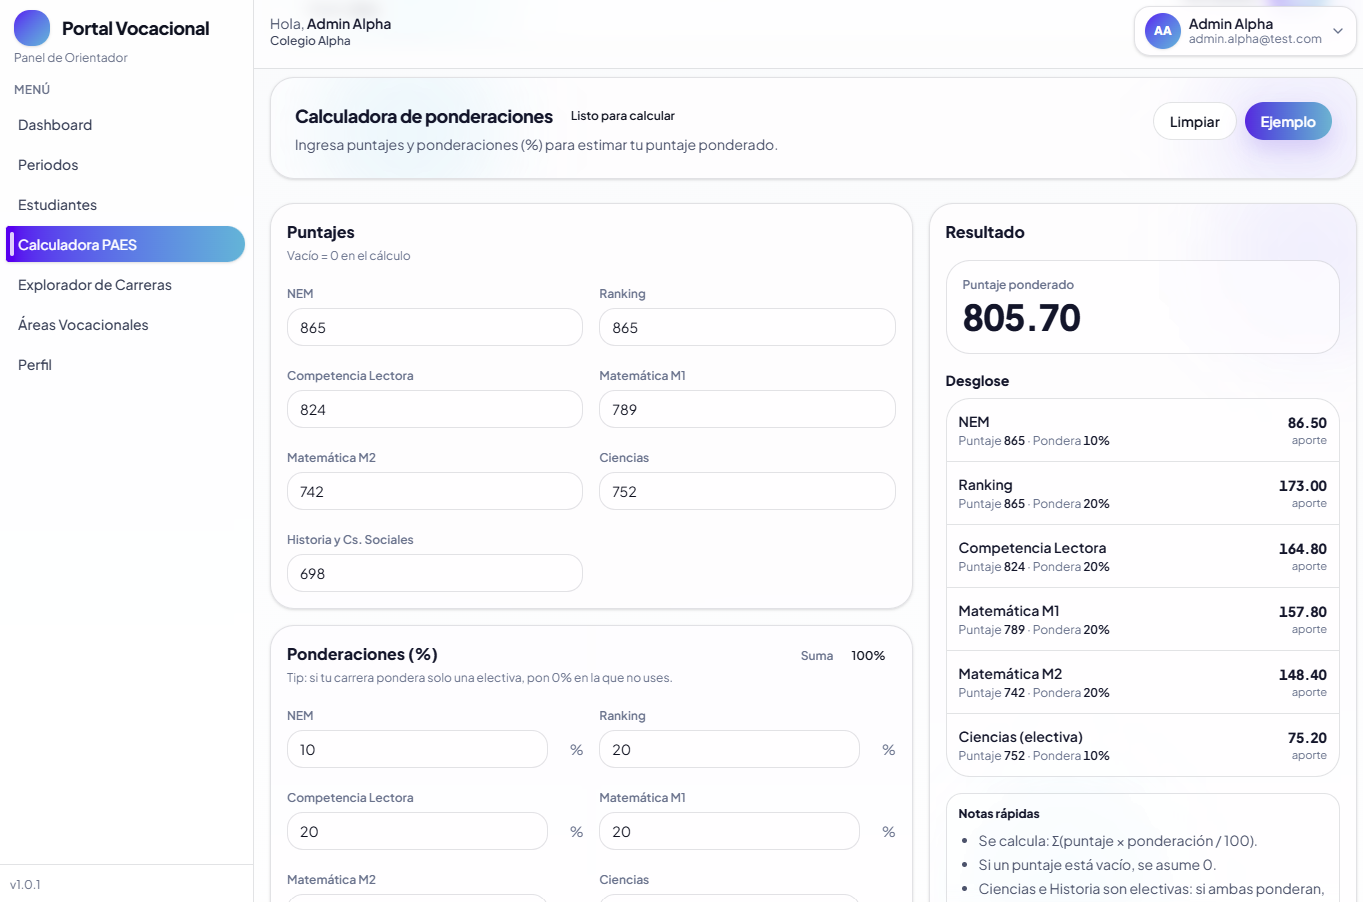This screenshot has width=1363, height=902.
Task: Expand the Admin Alpha account dropdown
Action: point(1337,31)
